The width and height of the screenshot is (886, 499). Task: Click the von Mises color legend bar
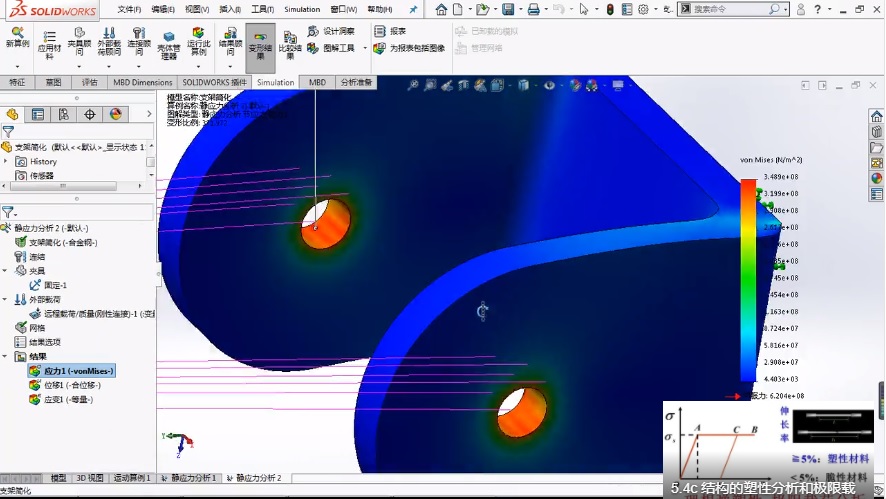tap(748, 280)
